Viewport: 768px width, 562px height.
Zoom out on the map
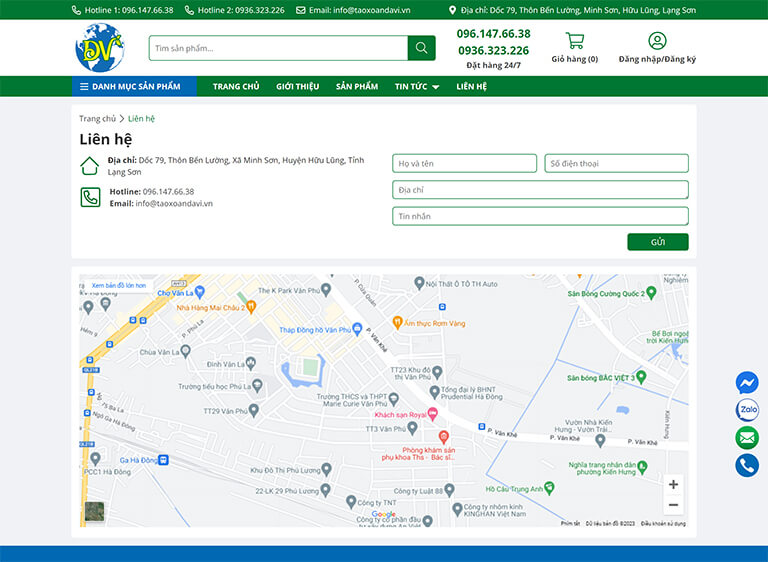pos(673,505)
